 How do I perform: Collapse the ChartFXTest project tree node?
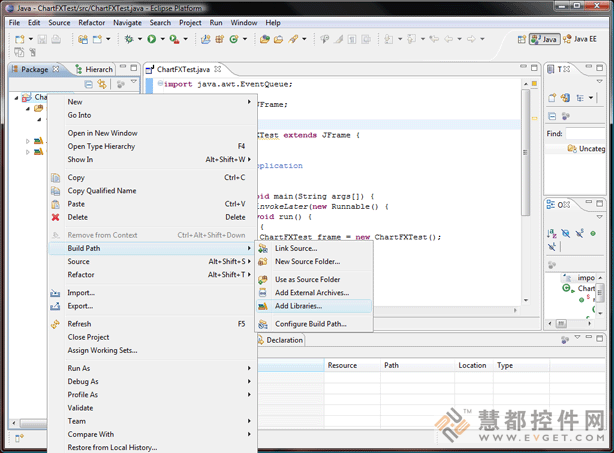16,97
